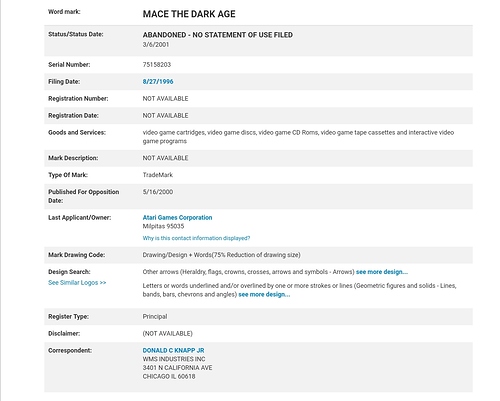Click the published date 5/16/2000
This screenshot has width=500, height=401.
pyautogui.click(x=158, y=192)
